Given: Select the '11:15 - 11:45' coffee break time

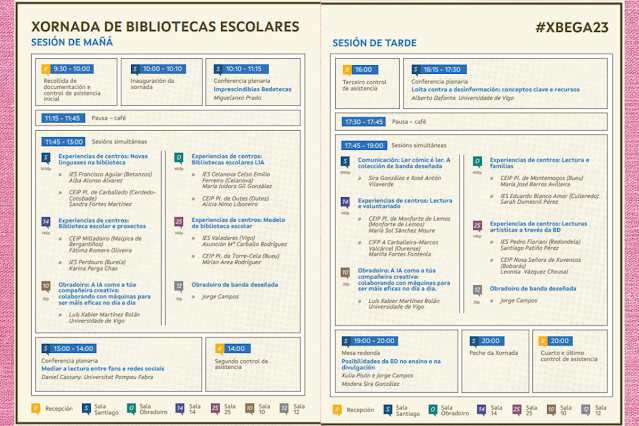Looking at the screenshot, I should coord(63,118).
